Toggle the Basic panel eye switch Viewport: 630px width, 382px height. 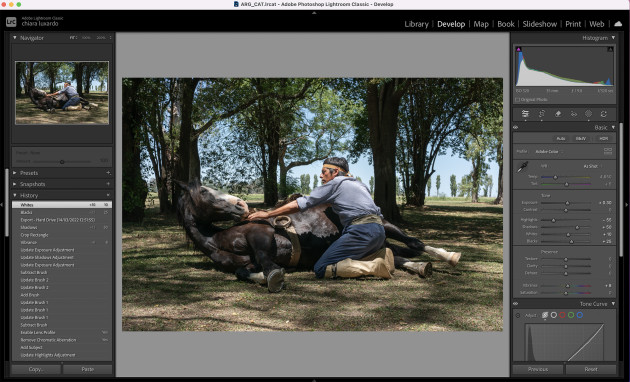516,127
